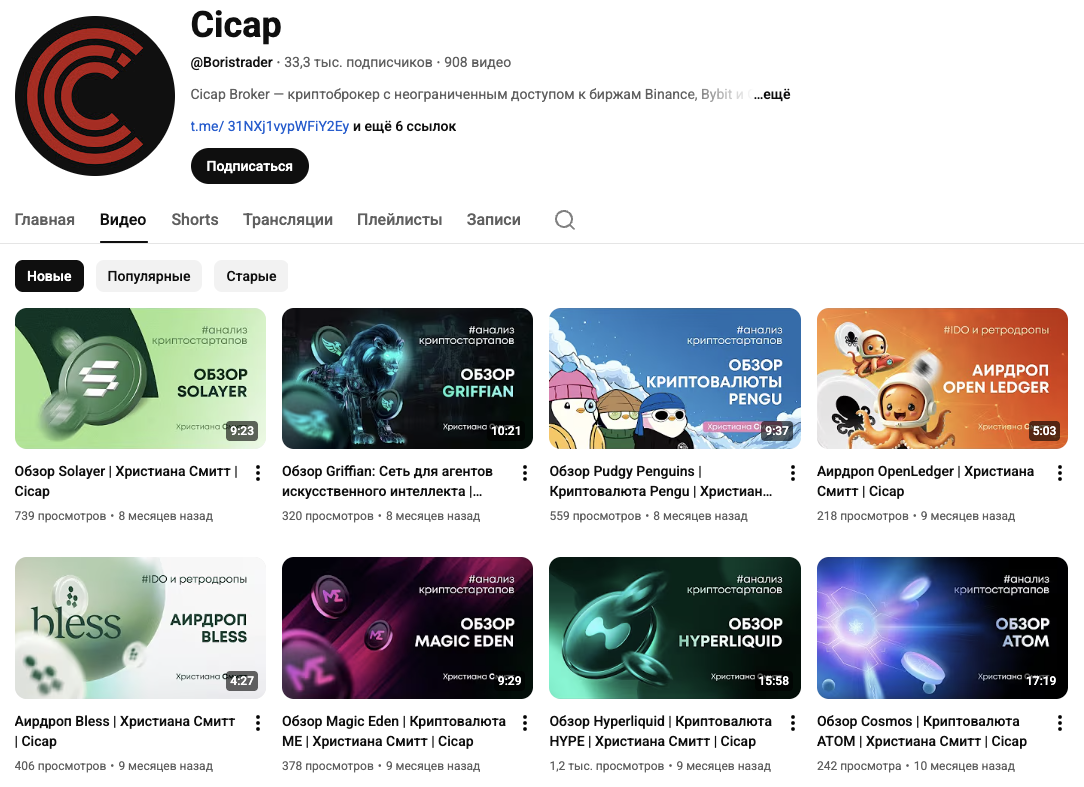The image size is (1084, 787).
Task: Click the Cicap channel avatar logo
Action: coord(95,96)
